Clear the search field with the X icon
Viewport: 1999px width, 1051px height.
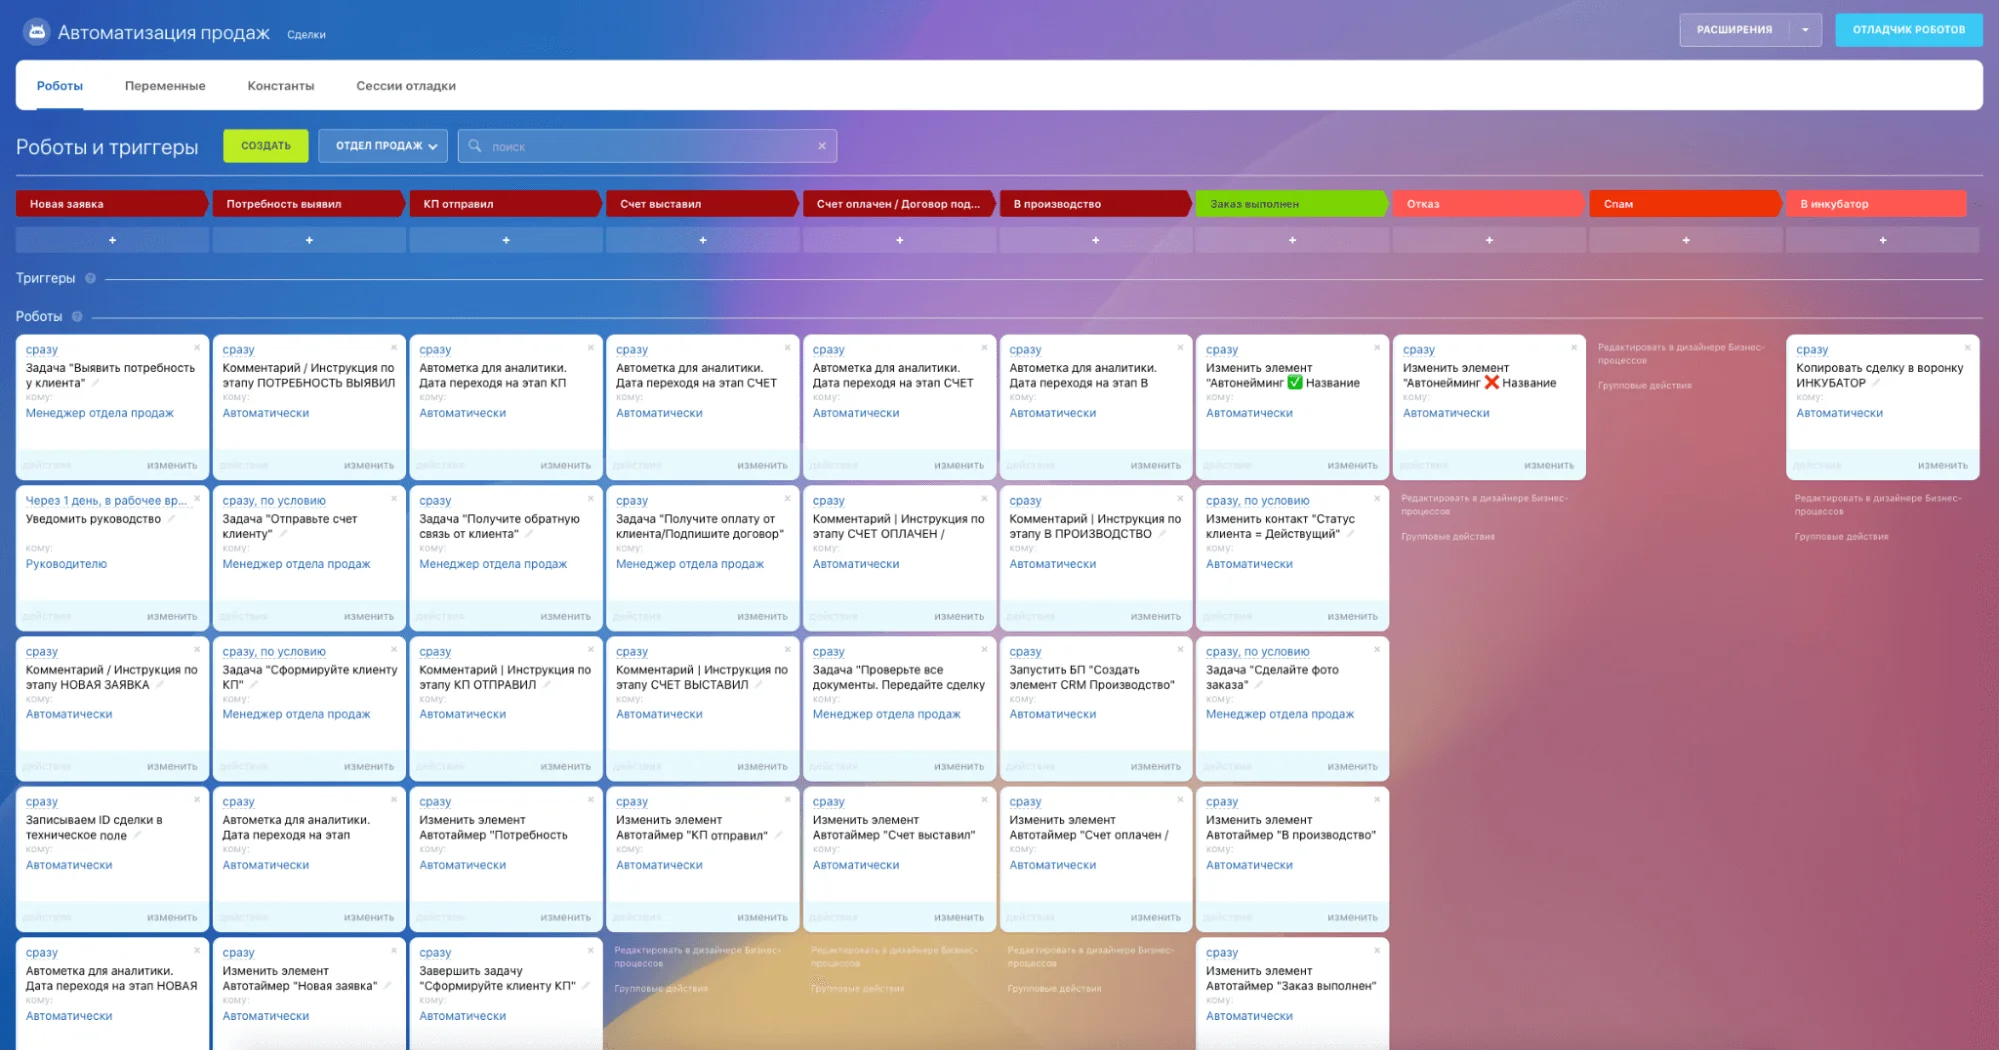click(x=822, y=146)
